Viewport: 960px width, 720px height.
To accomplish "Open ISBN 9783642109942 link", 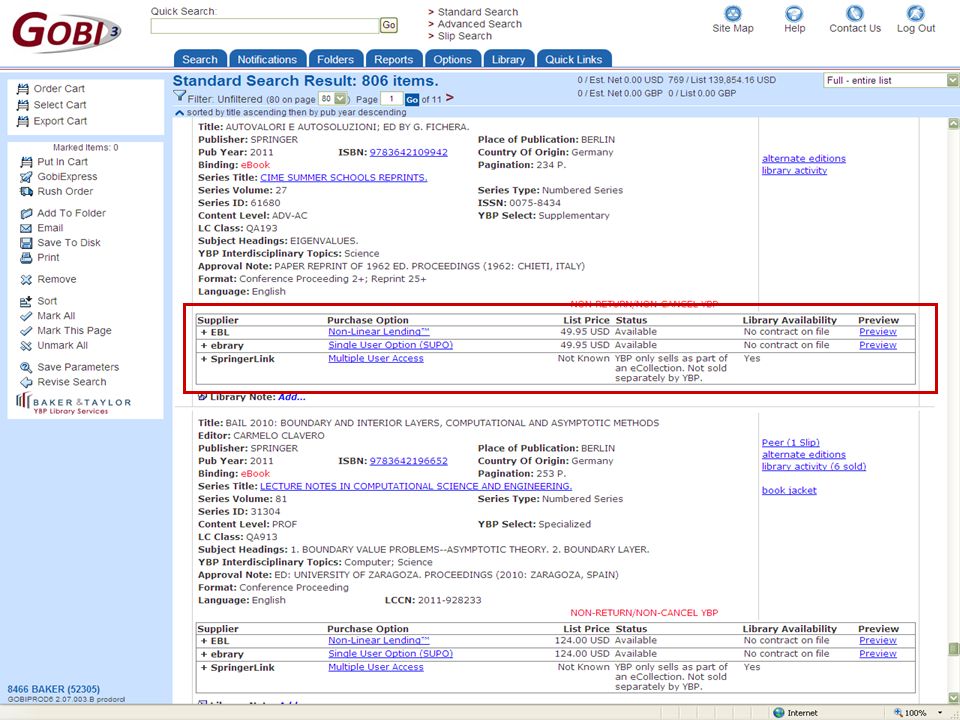I will tap(408, 152).
